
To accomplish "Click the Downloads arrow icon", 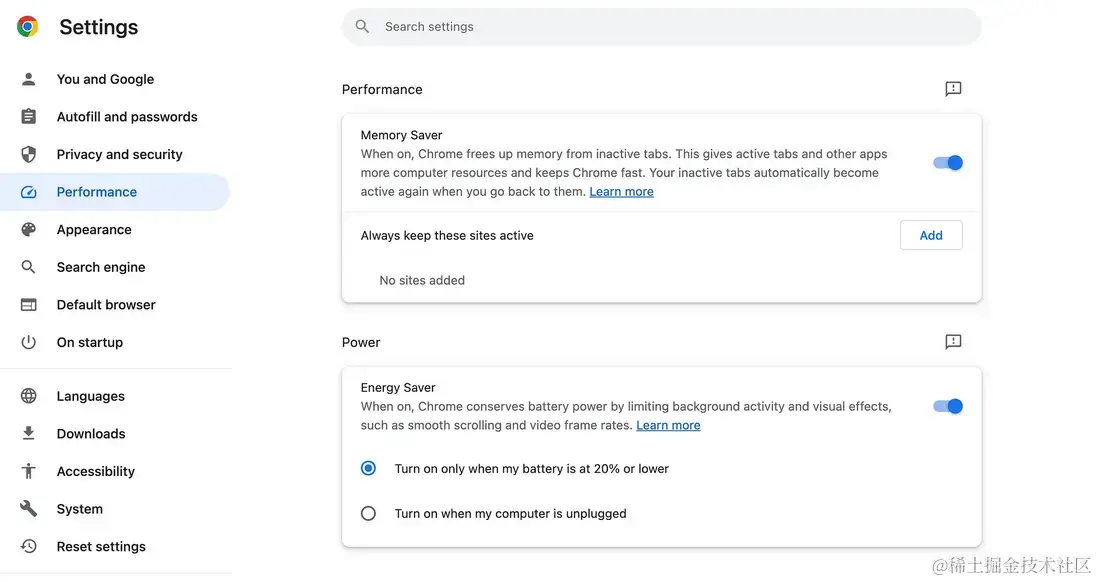I will coord(28,434).
